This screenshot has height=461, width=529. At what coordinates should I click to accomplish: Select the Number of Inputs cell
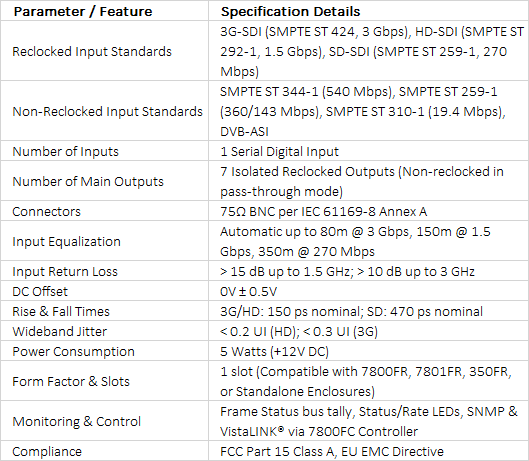point(105,151)
